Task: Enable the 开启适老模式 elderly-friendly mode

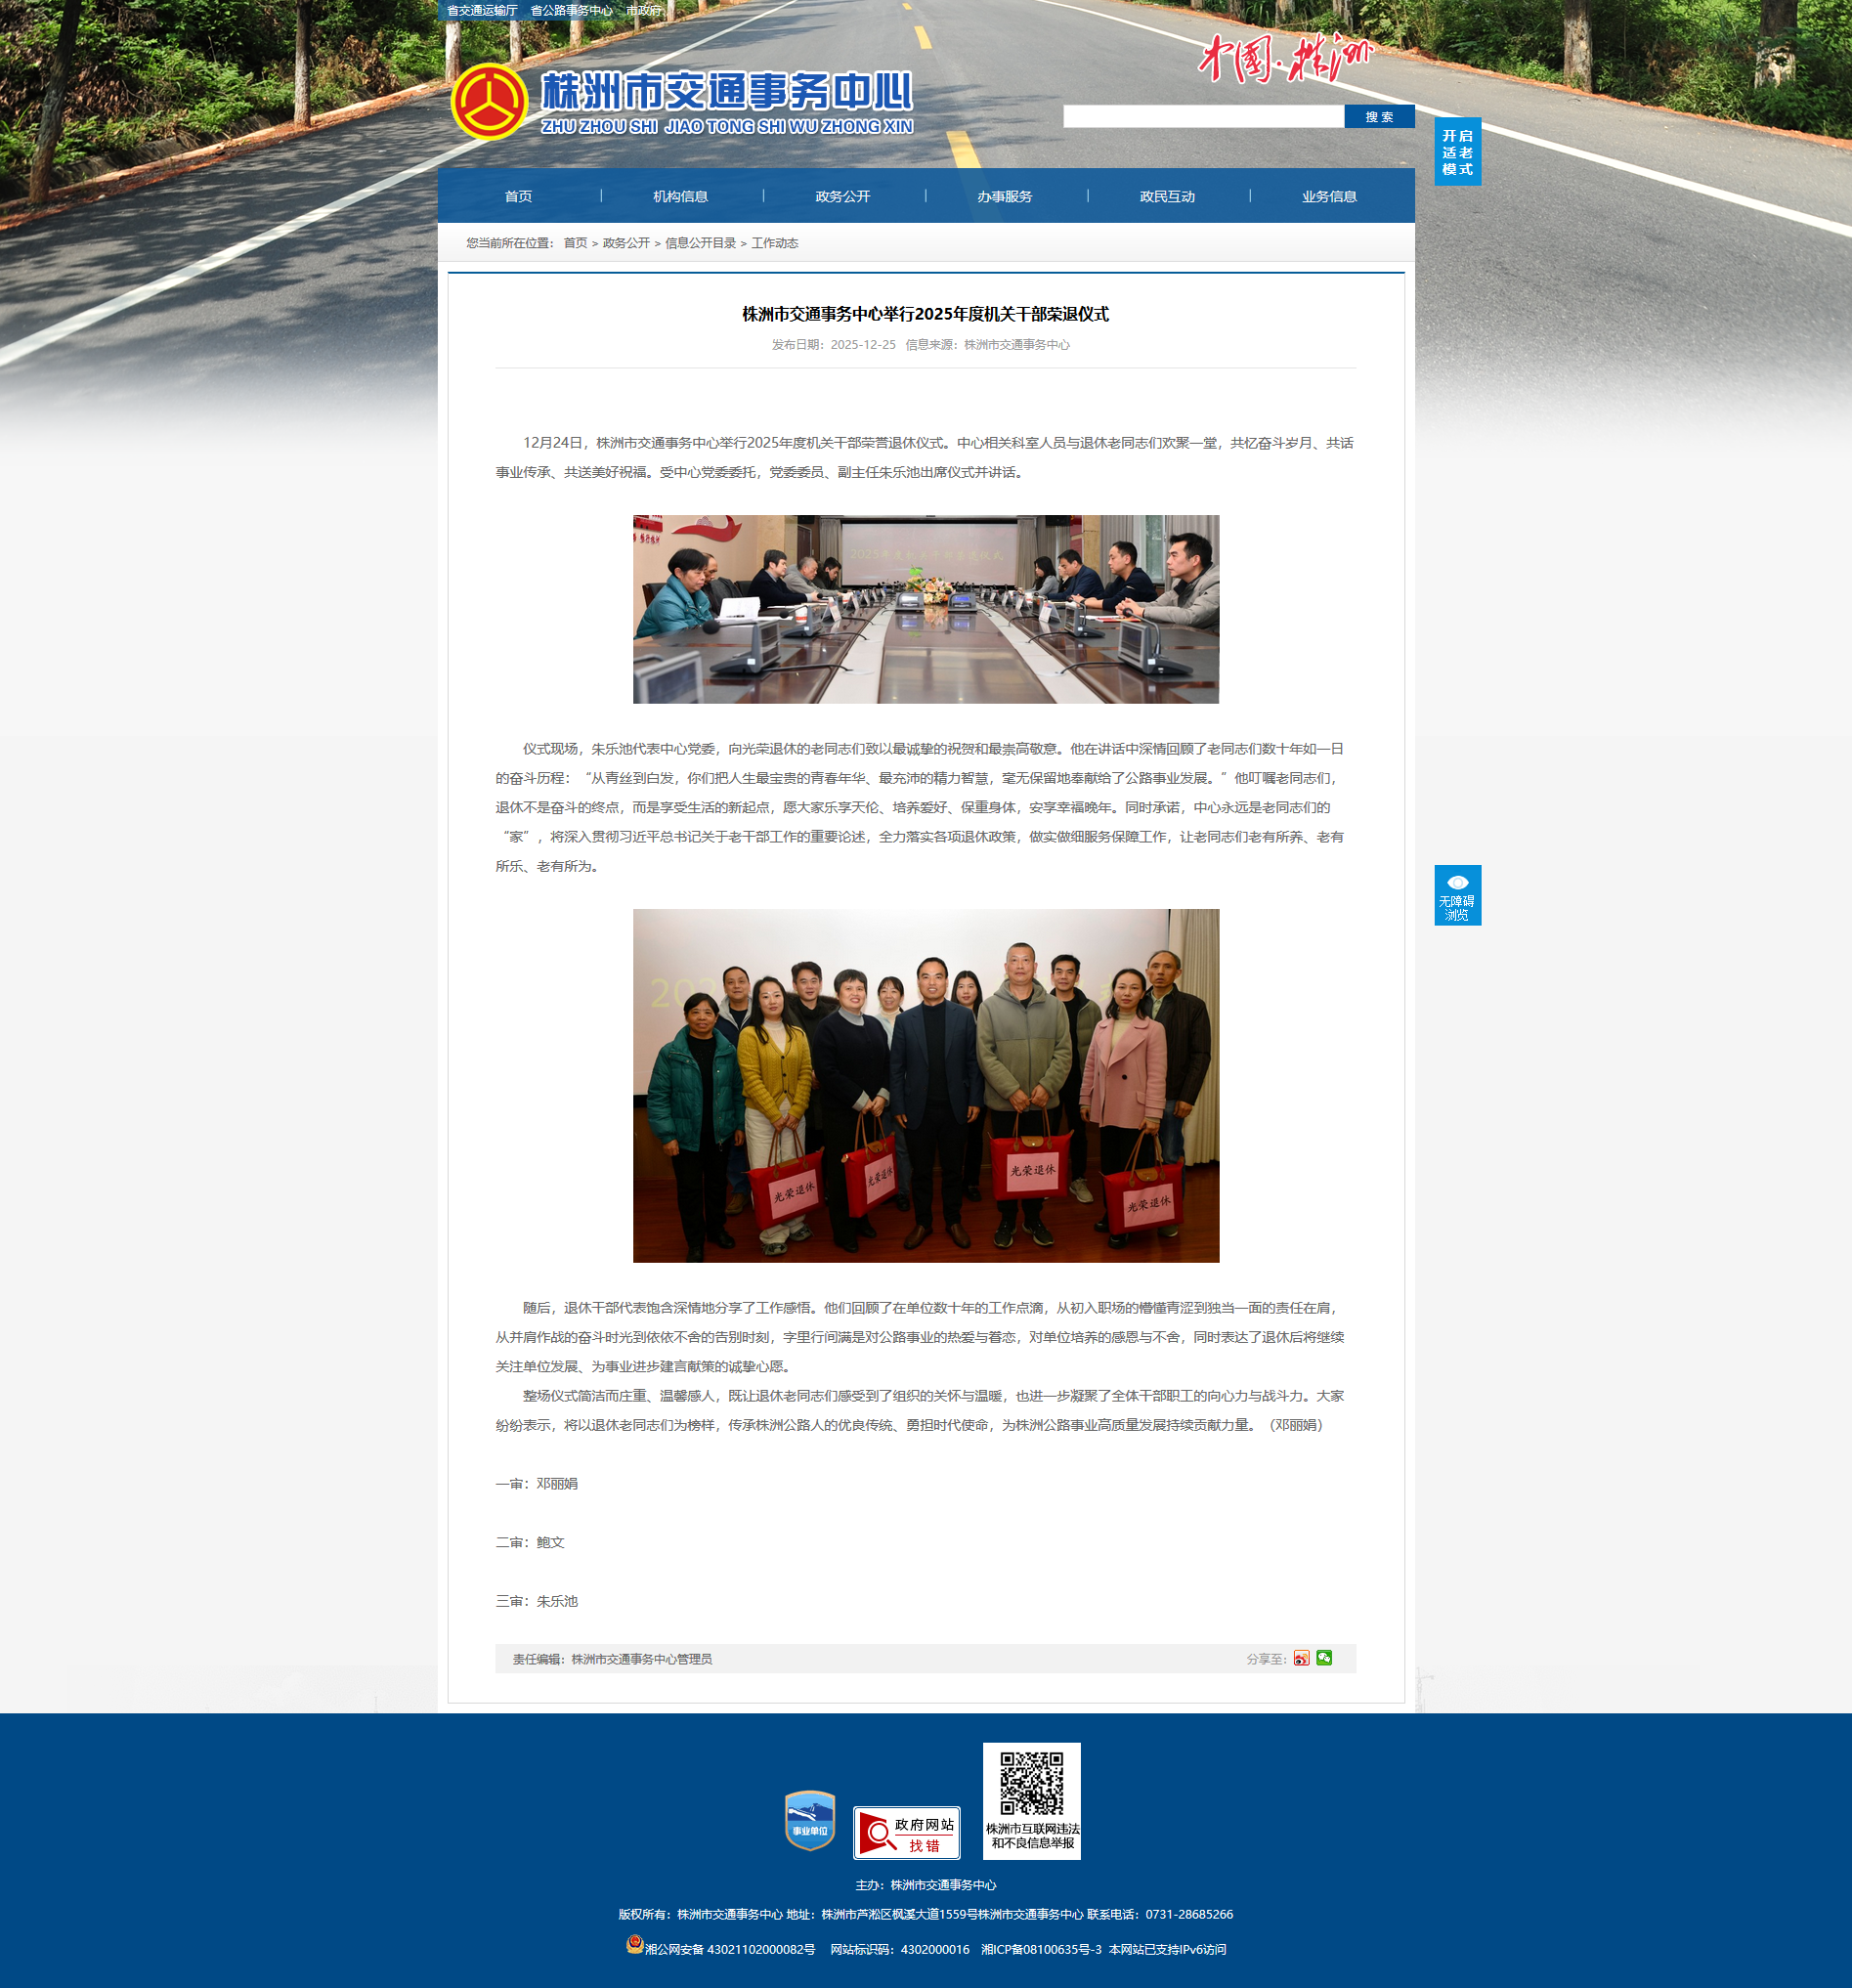Action: pyautogui.click(x=1457, y=152)
